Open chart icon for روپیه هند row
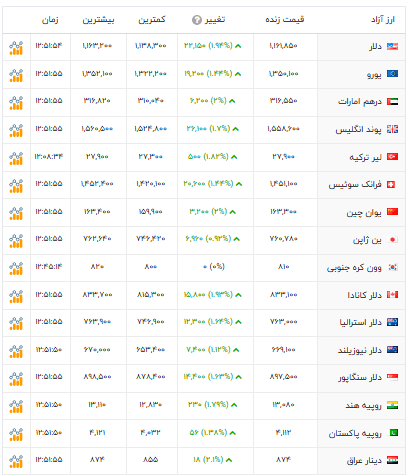The height and width of the screenshot is (475, 411). point(16,407)
